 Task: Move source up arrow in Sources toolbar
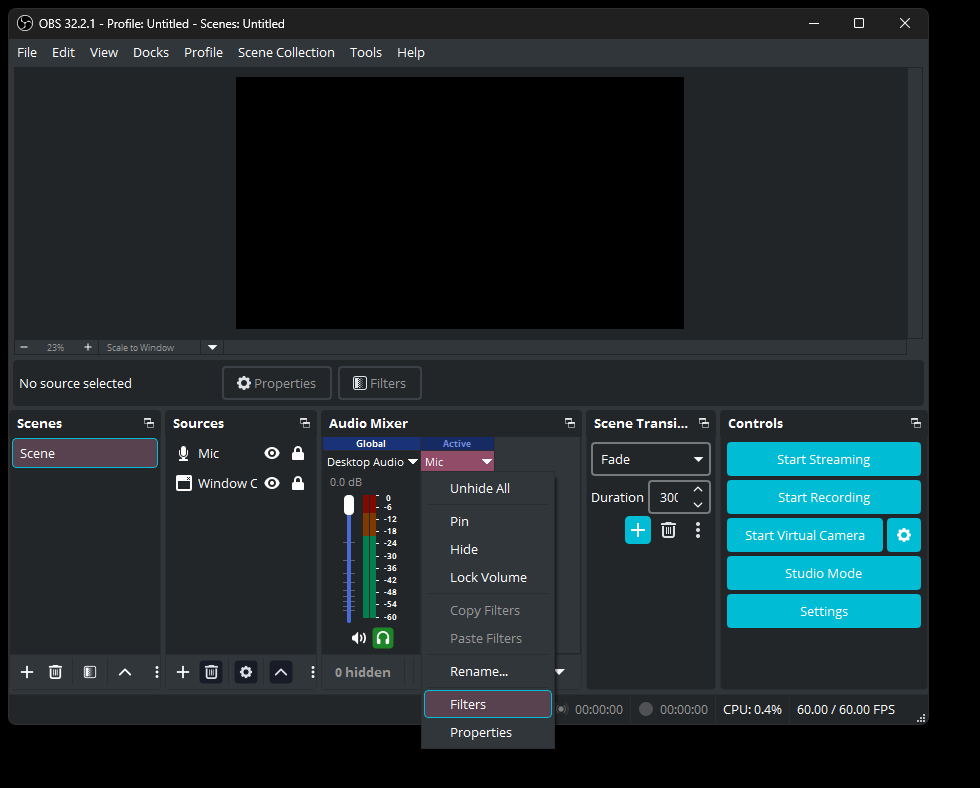tap(281, 672)
